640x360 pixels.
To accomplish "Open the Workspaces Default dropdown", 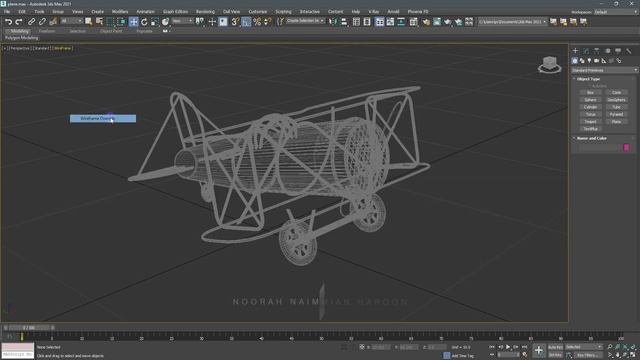I will pos(615,12).
